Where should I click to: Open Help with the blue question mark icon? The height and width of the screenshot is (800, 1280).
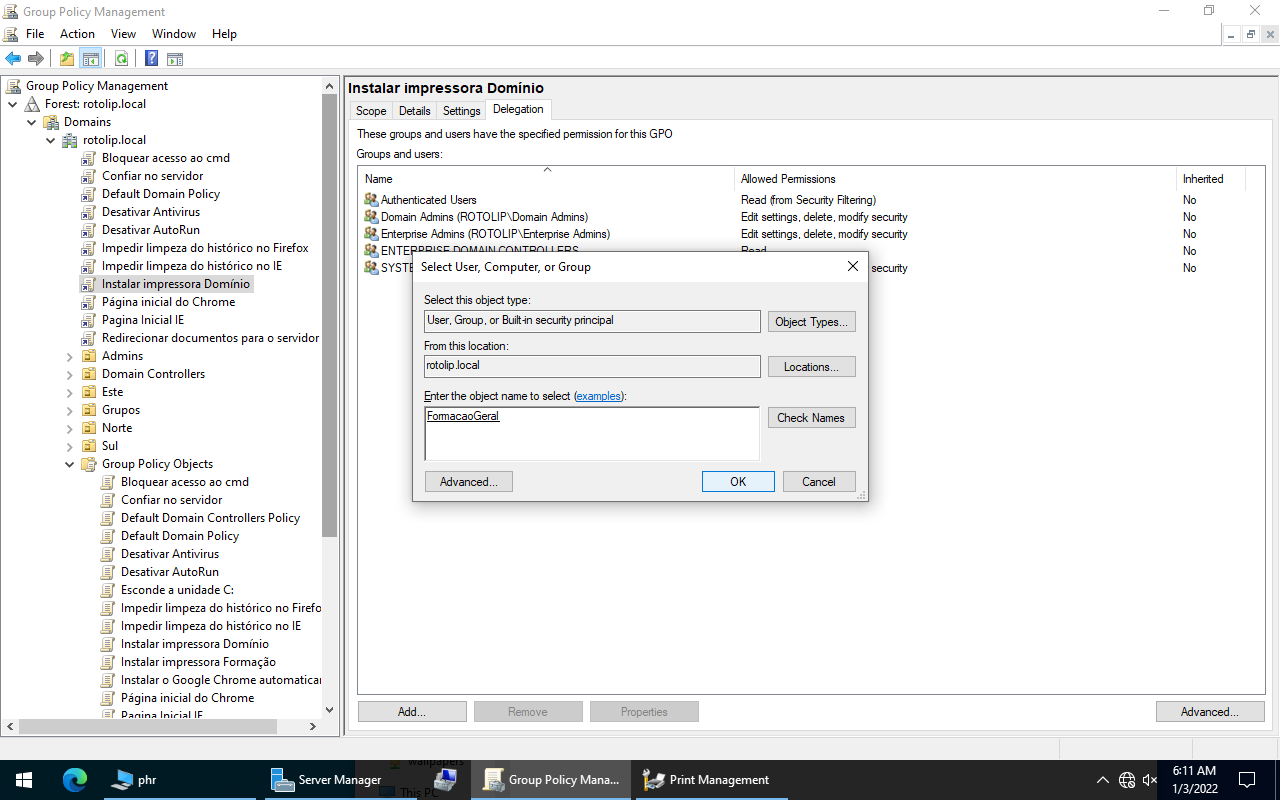coord(151,59)
